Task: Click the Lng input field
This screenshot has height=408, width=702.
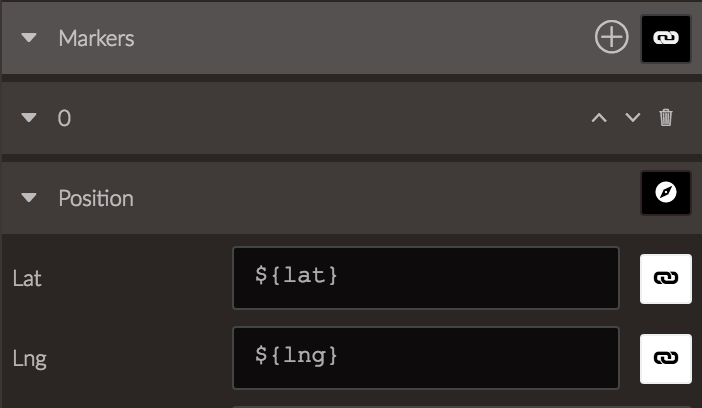Action: click(x=426, y=358)
